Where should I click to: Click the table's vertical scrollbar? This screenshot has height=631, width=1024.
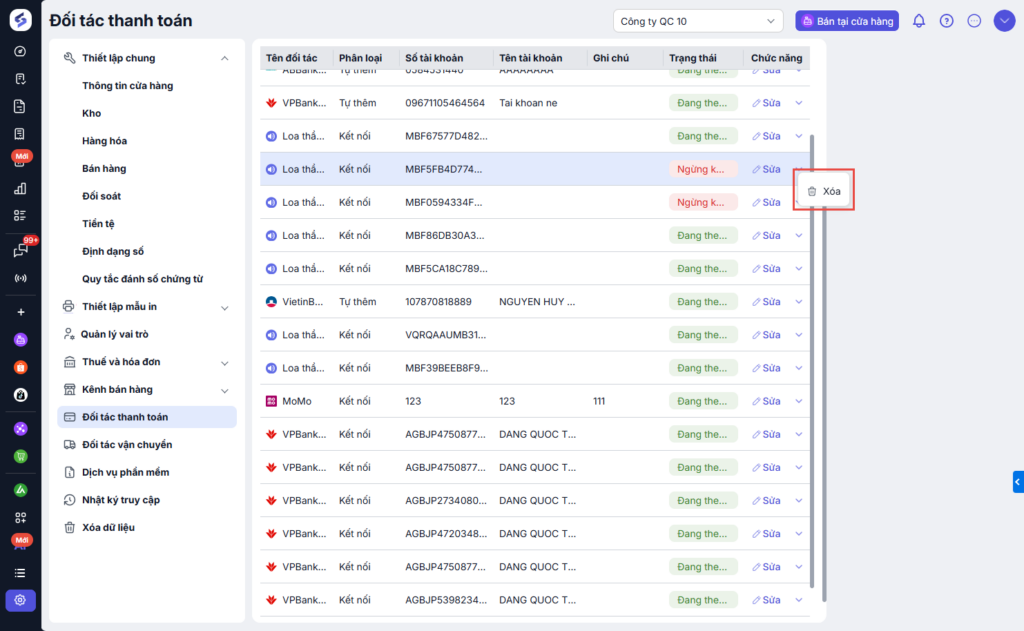click(812, 360)
